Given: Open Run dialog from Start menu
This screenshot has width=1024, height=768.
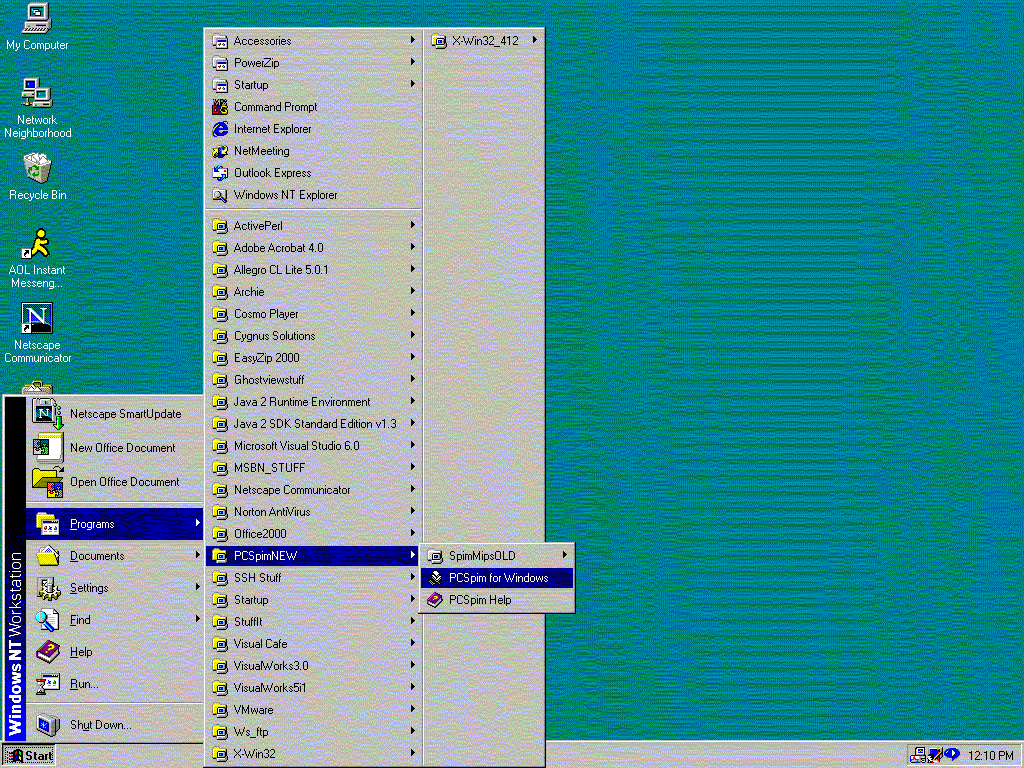Looking at the screenshot, I should point(84,684).
